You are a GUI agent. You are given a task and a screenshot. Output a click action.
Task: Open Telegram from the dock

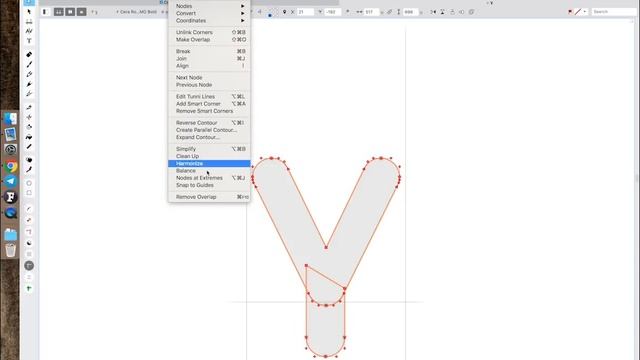11,181
